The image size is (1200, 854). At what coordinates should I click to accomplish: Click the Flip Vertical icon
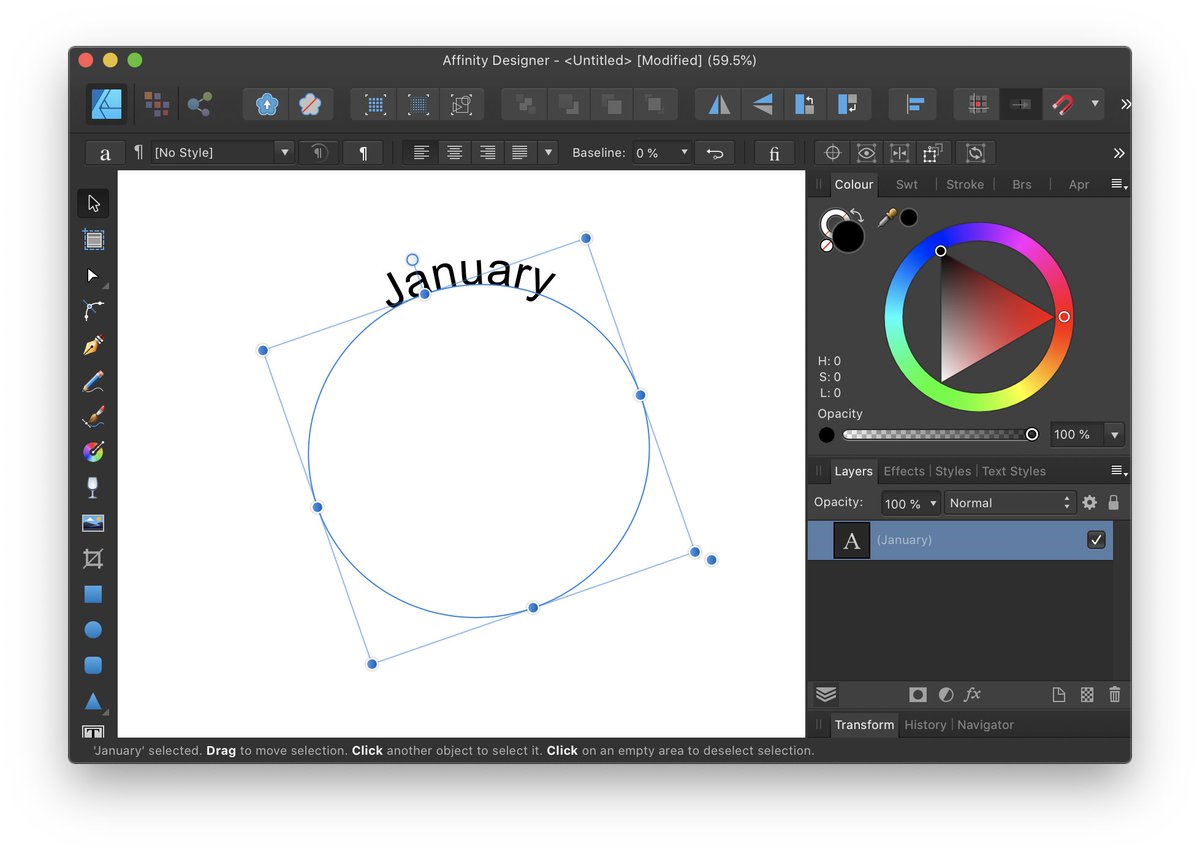point(762,104)
